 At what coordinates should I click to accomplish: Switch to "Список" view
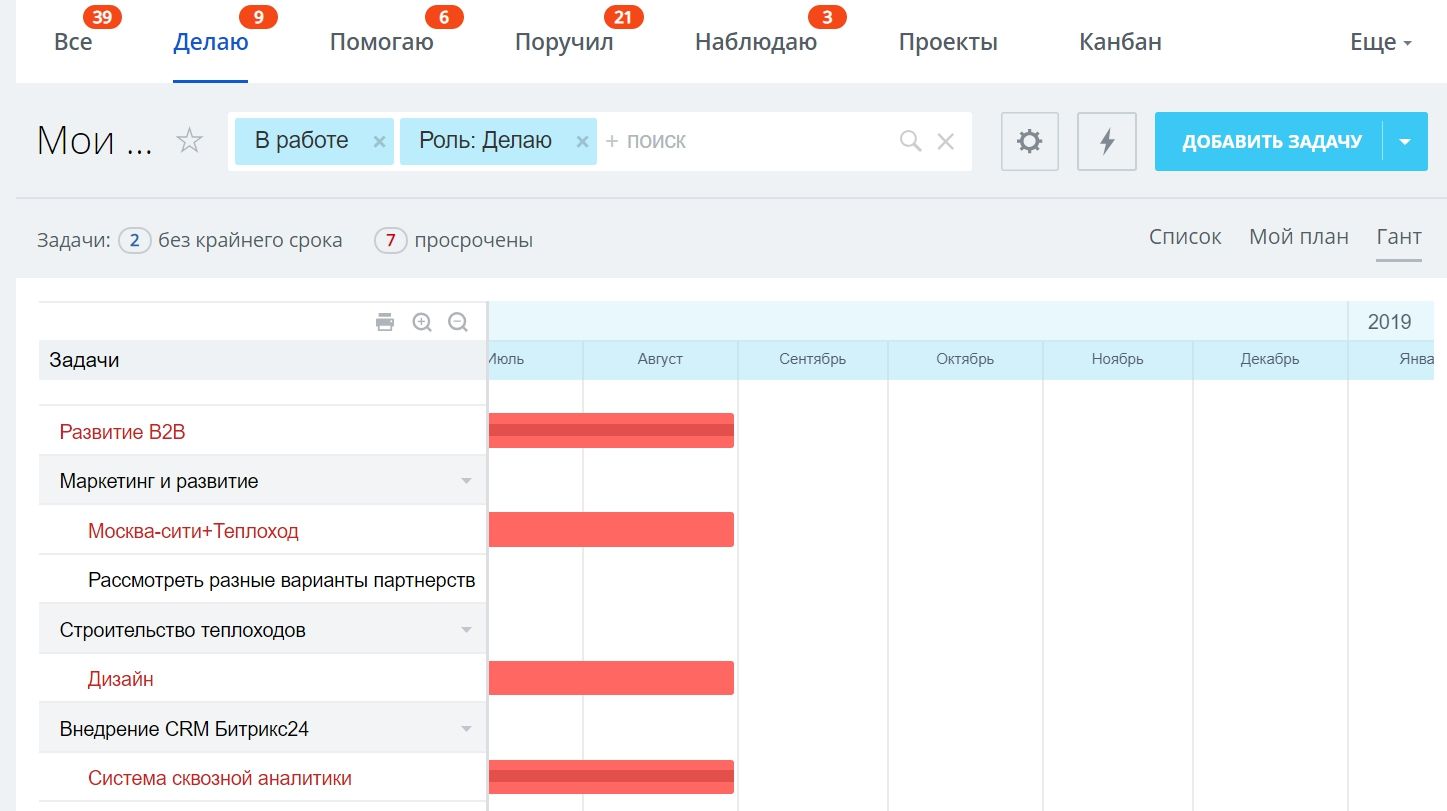(1185, 237)
